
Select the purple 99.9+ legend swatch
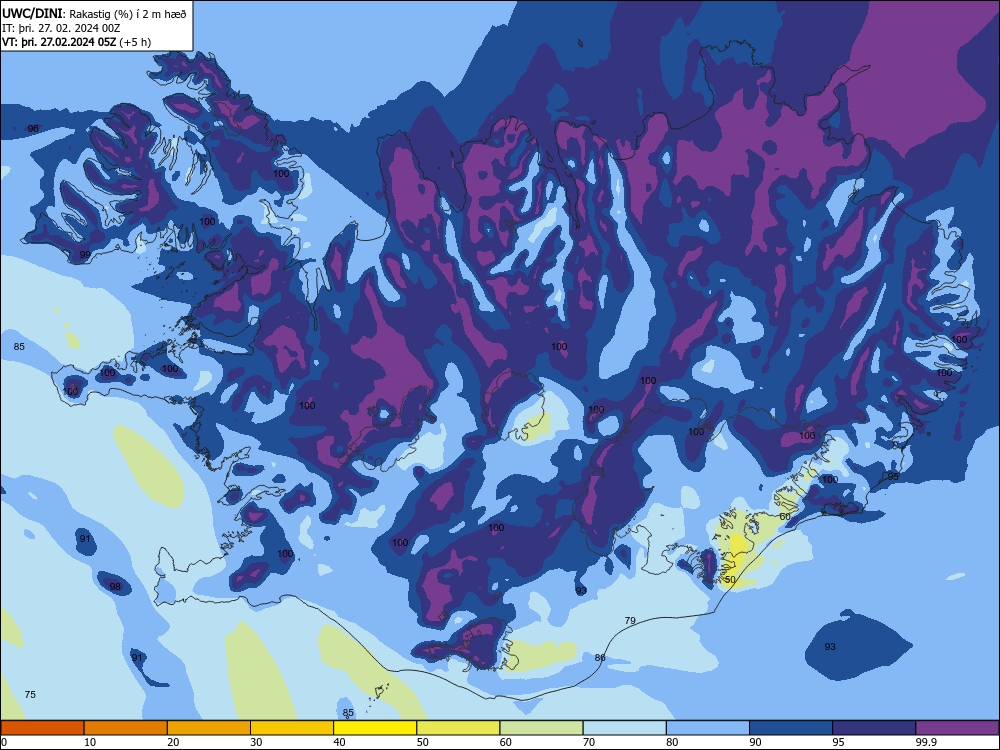pos(957,728)
